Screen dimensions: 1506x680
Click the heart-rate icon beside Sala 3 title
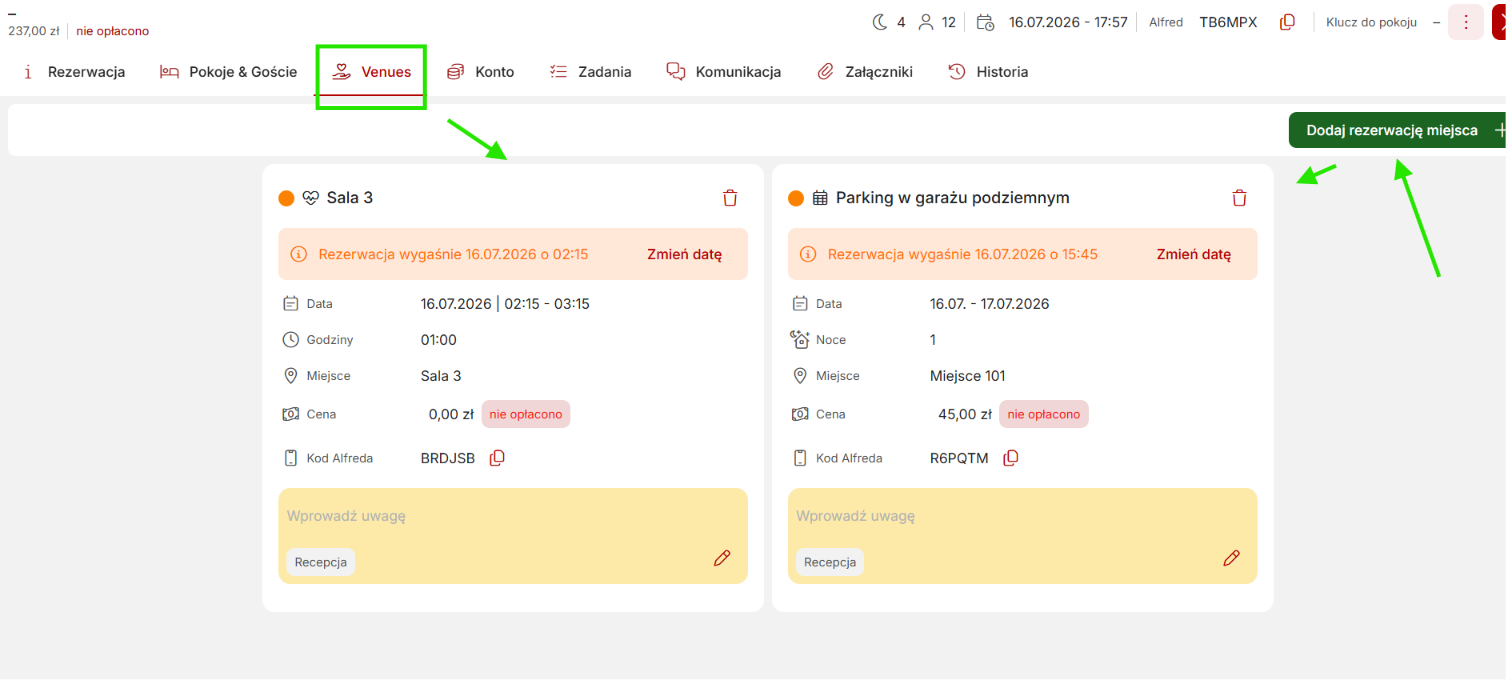(x=311, y=198)
